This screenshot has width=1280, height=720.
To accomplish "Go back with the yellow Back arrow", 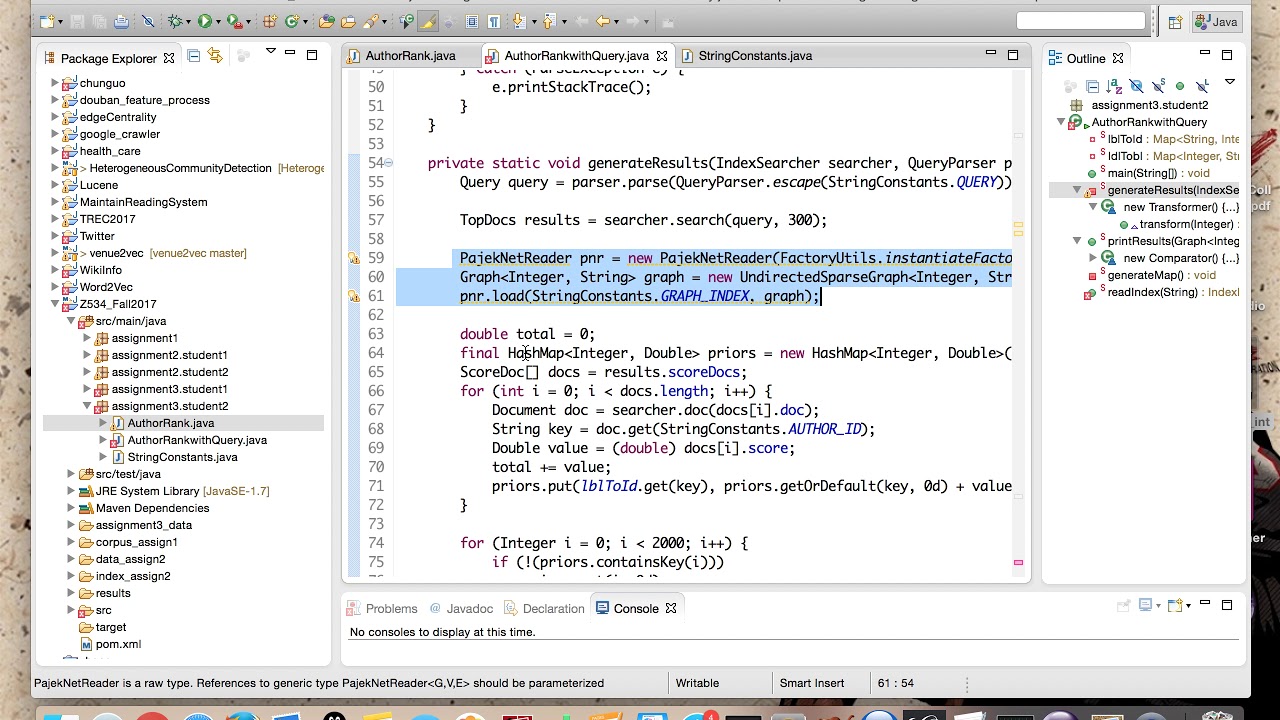I will click(603, 21).
